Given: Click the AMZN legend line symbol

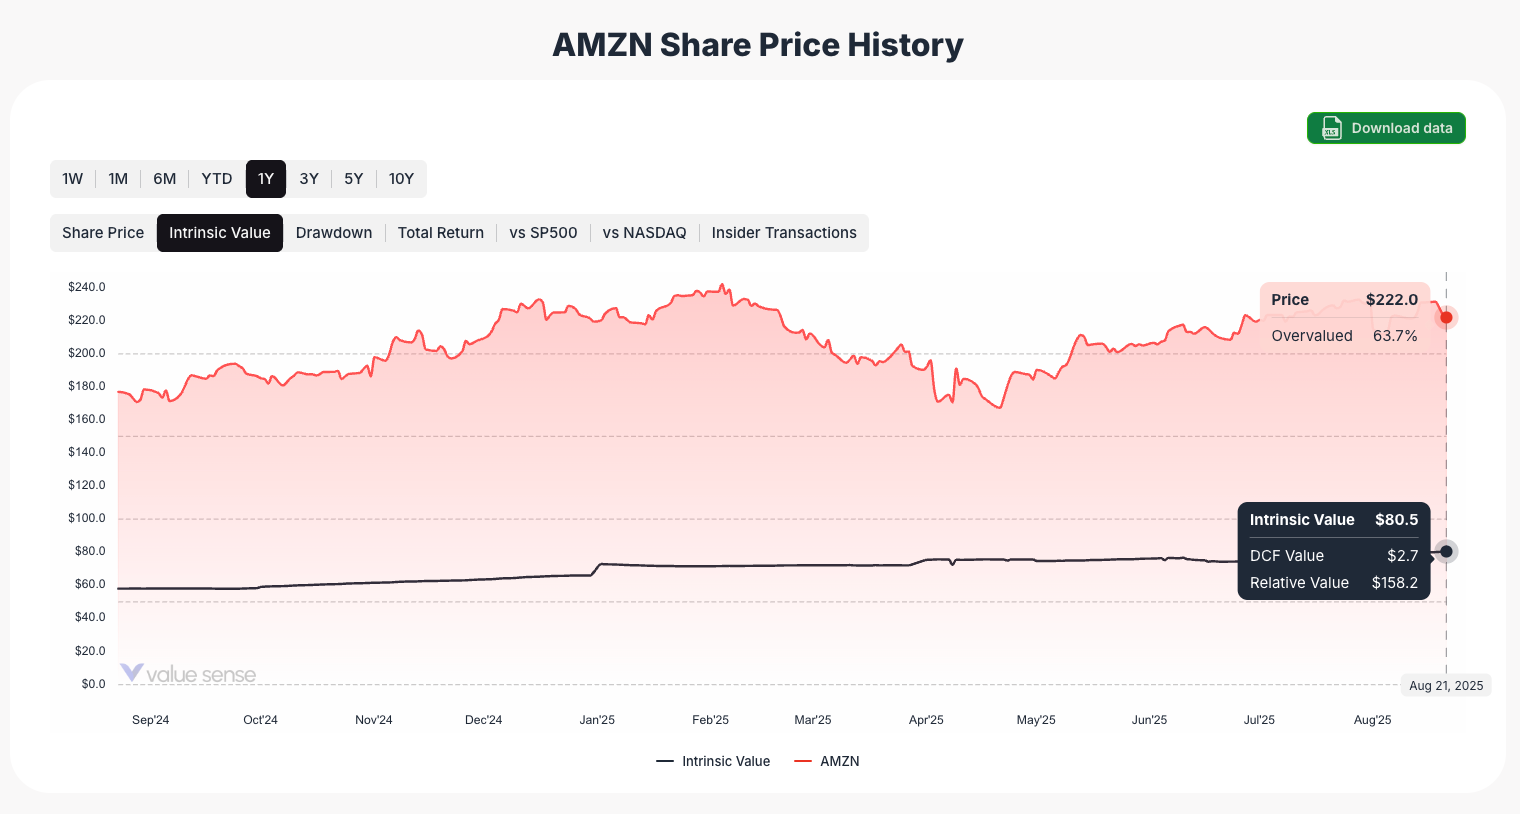Looking at the screenshot, I should coord(802,761).
